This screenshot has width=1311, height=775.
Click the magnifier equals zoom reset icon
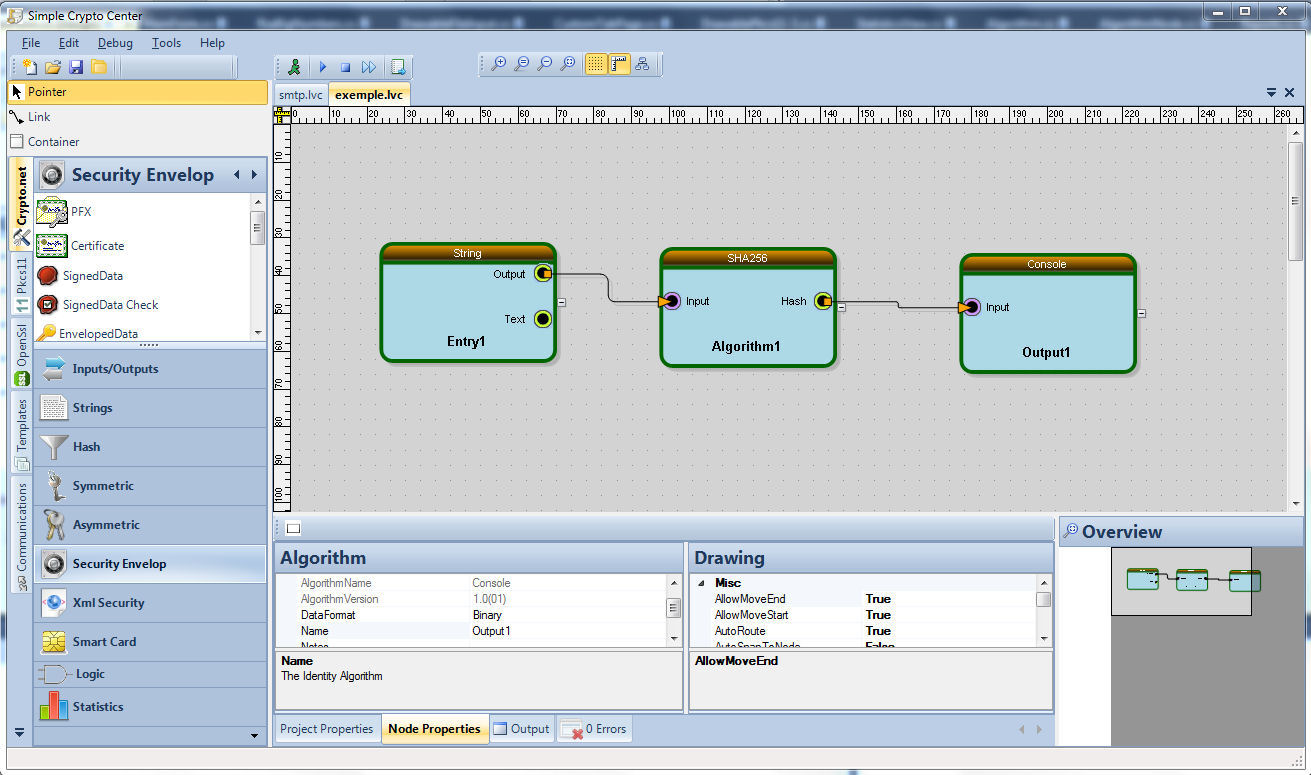[521, 64]
